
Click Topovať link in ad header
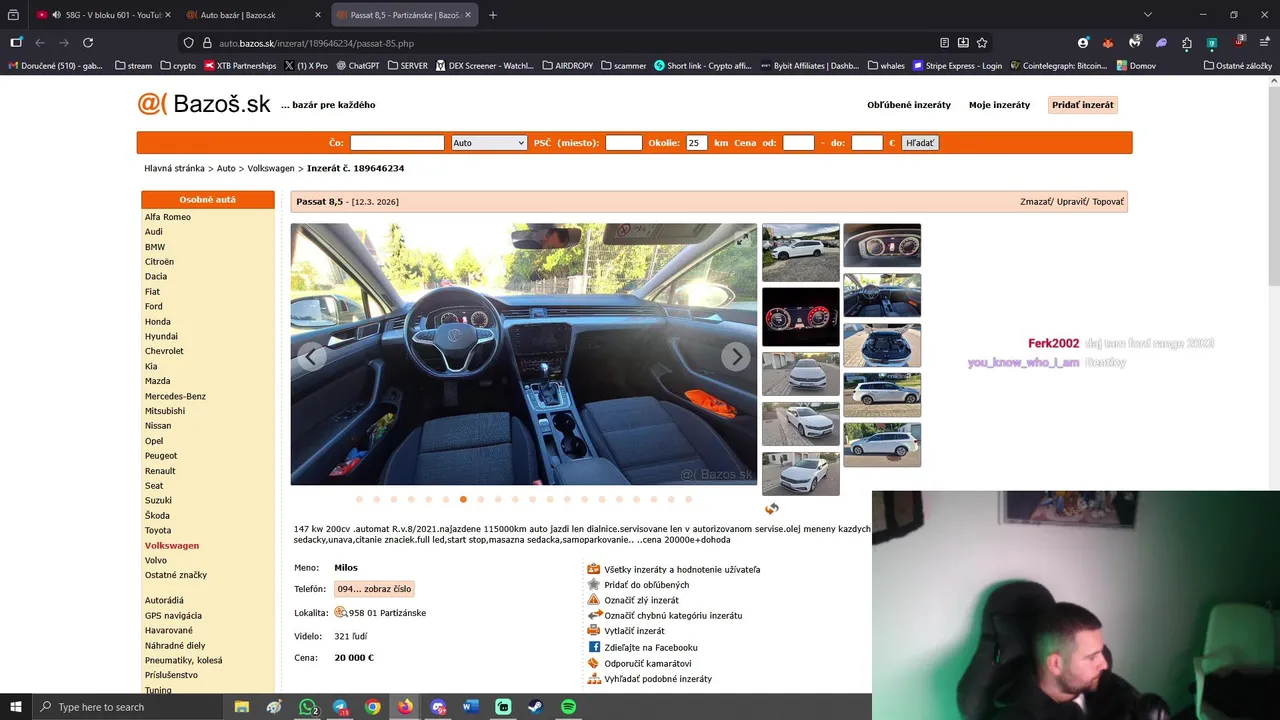point(1107,202)
